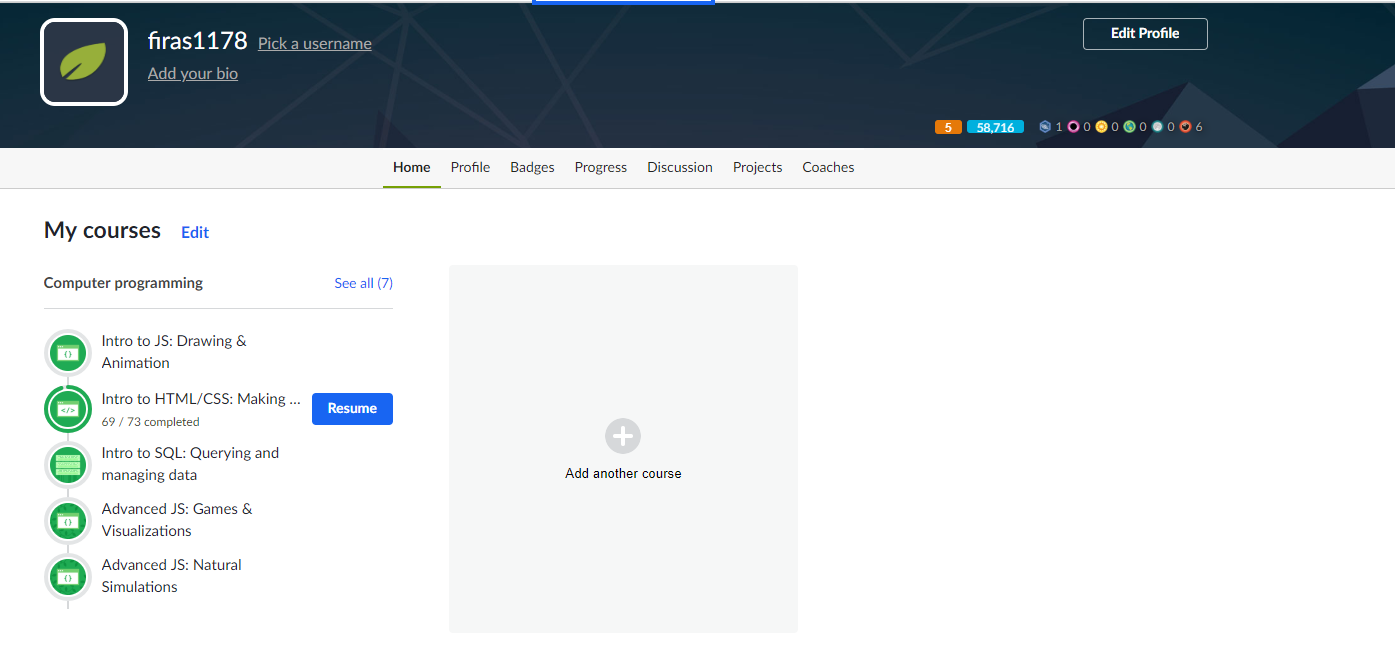Viewport: 1395px width, 648px height.
Task: Click the firas1178 profile name
Action: coord(197,41)
